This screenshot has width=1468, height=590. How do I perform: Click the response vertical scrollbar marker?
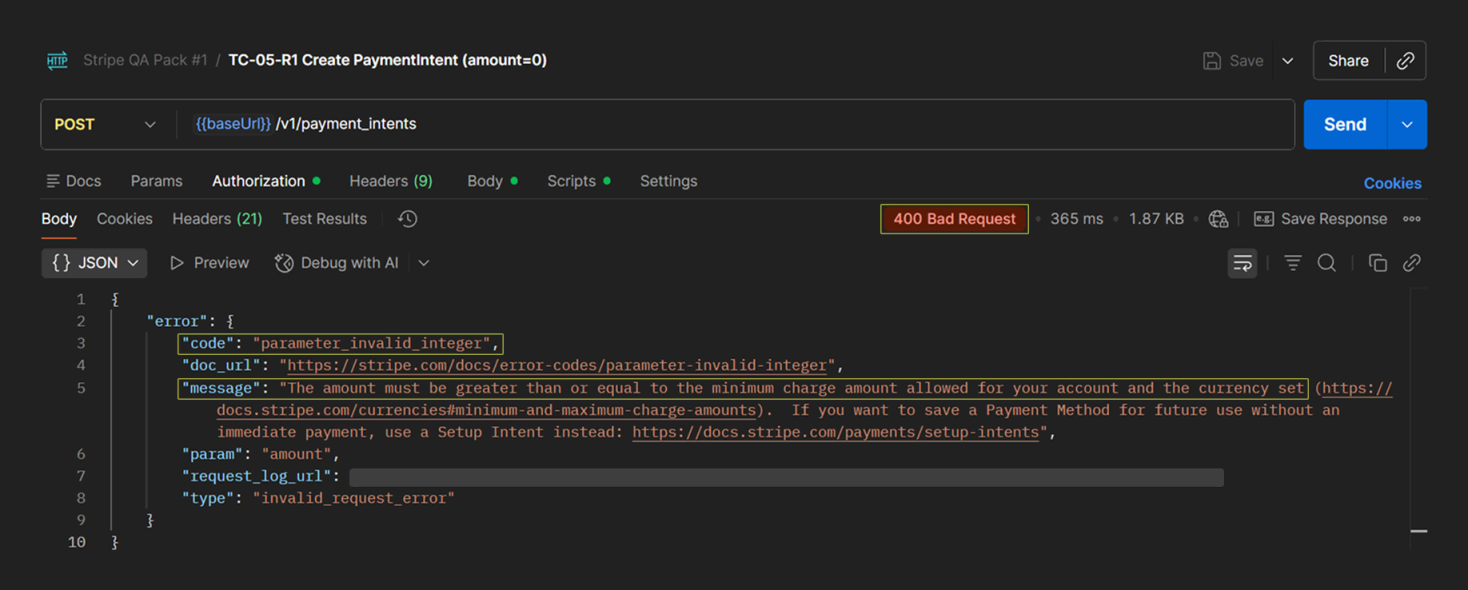point(1418,531)
